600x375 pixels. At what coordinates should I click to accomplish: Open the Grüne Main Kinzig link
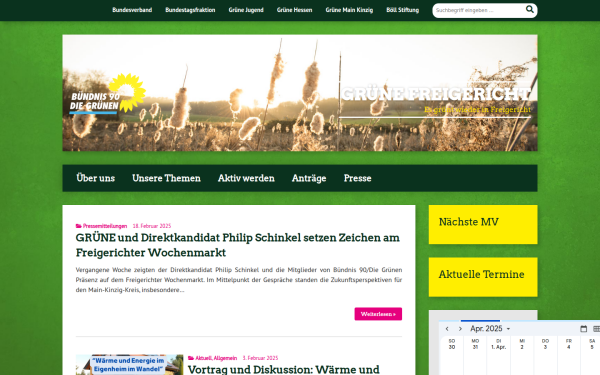tap(349, 10)
